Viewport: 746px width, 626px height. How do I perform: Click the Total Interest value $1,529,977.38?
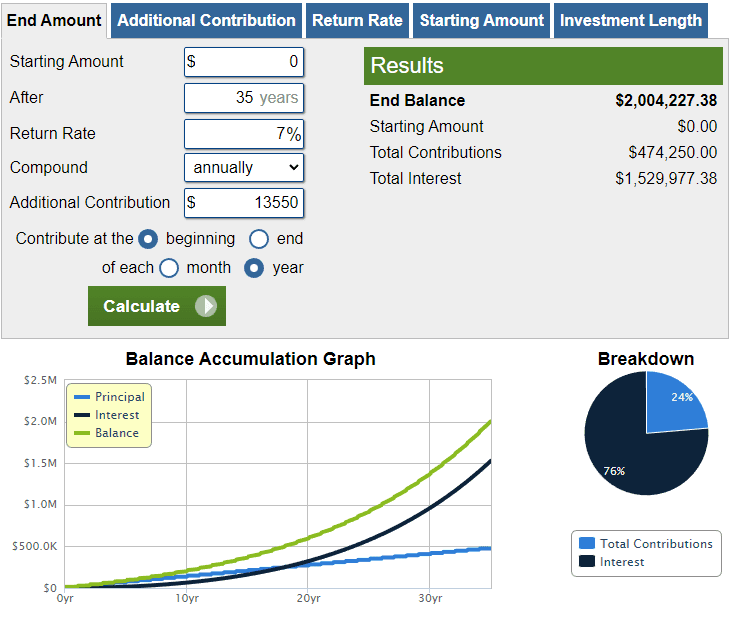point(666,179)
